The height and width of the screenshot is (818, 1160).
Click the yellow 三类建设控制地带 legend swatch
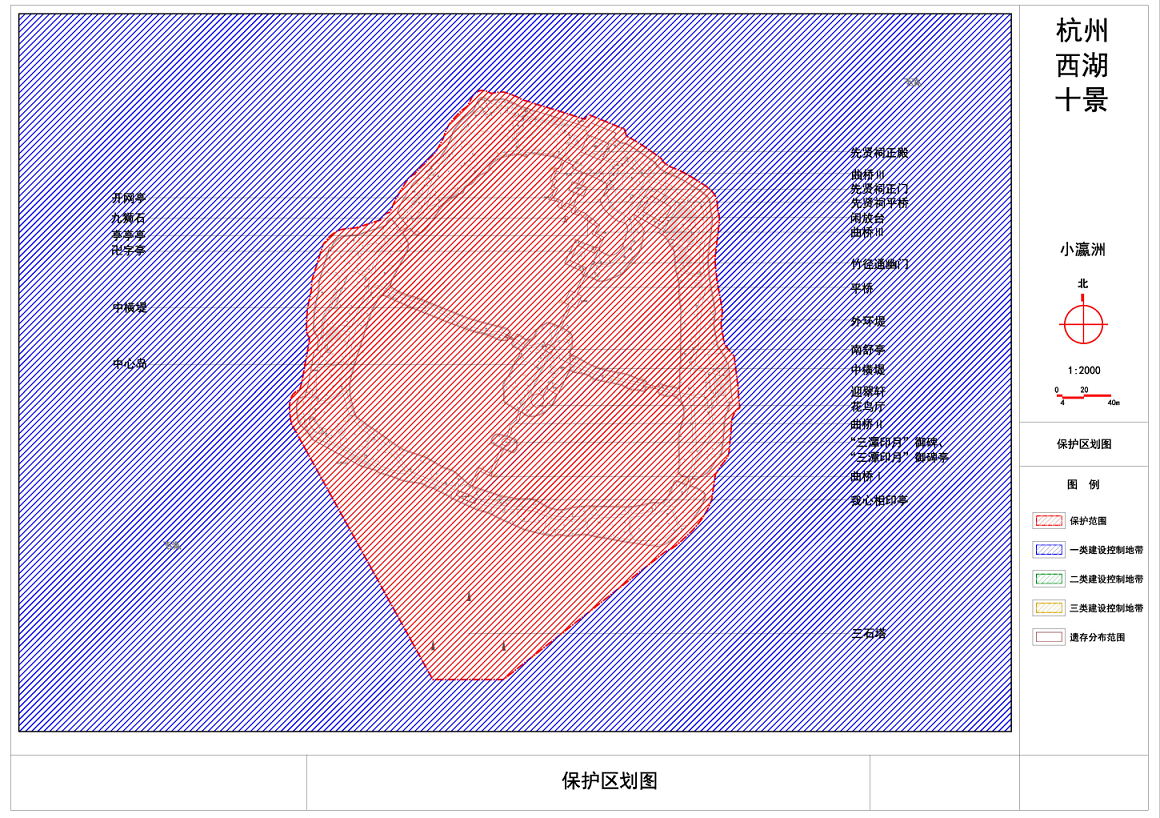coord(1048,608)
